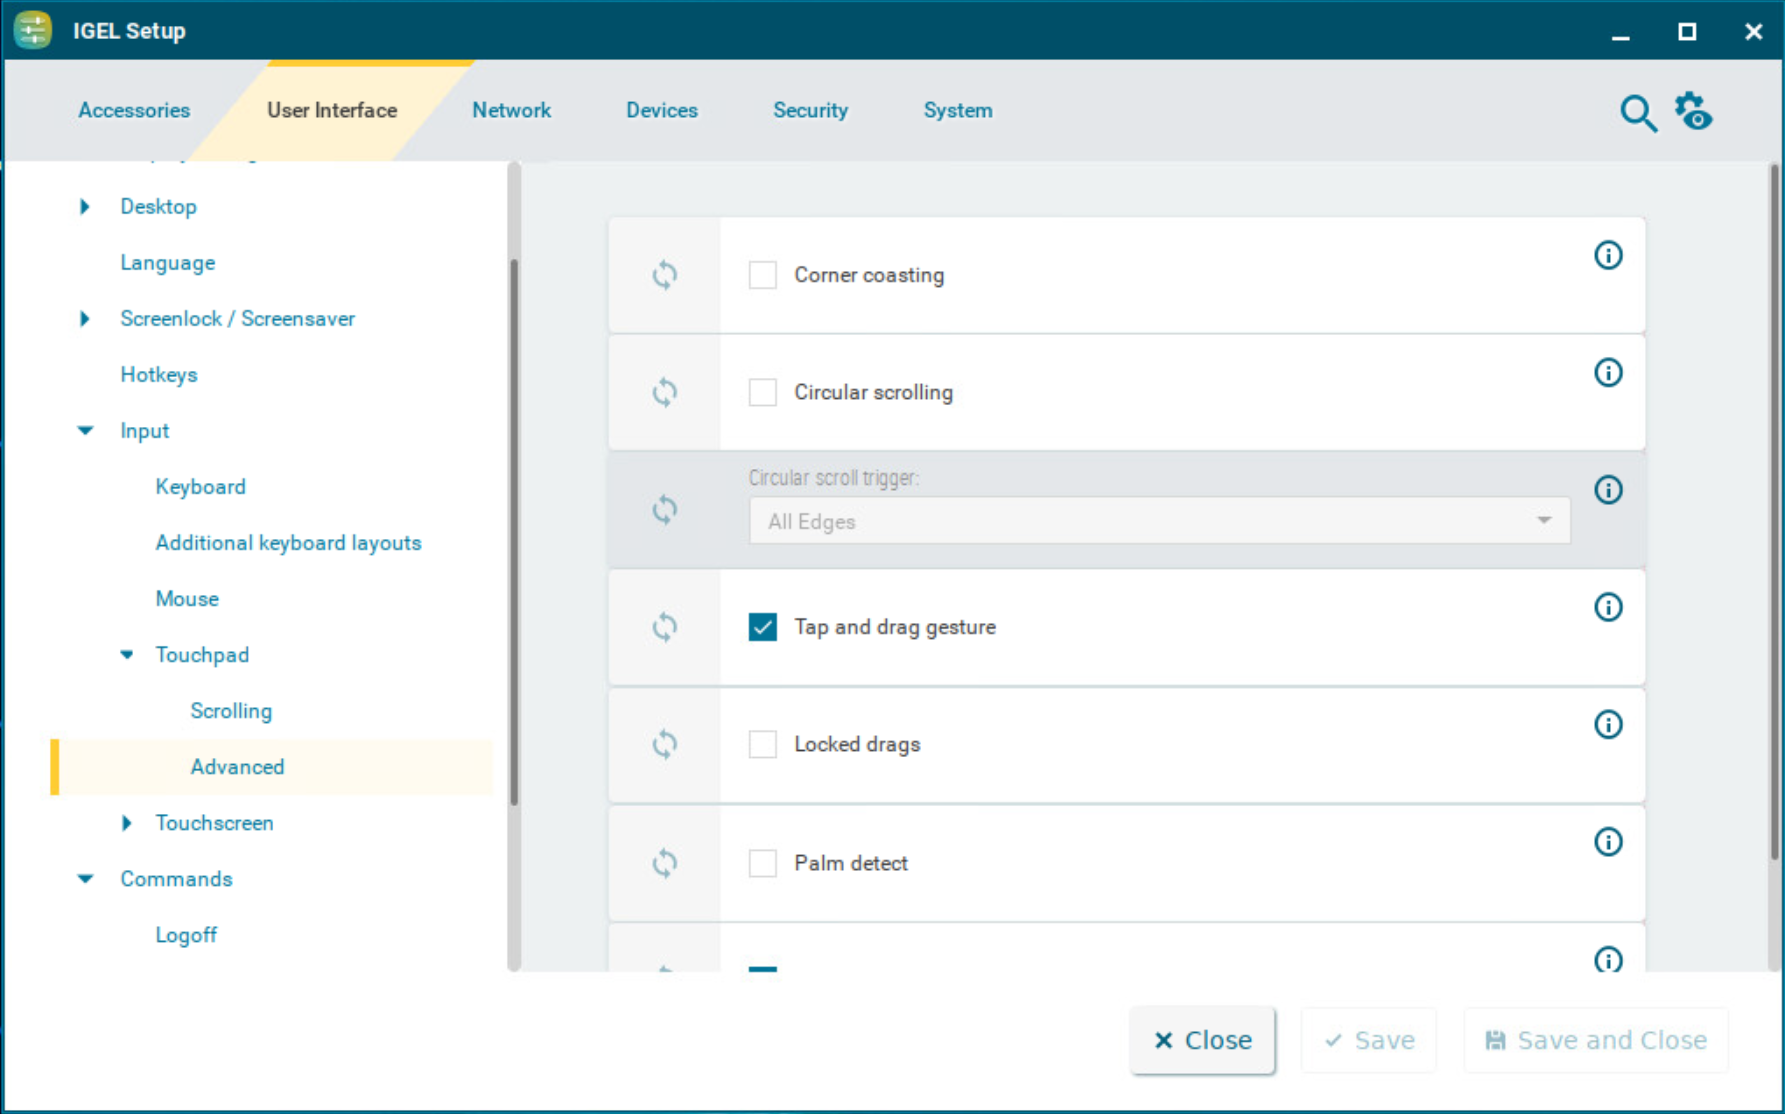This screenshot has height=1114, width=1785.
Task: Enable the Corner coasting checkbox
Action: (763, 275)
